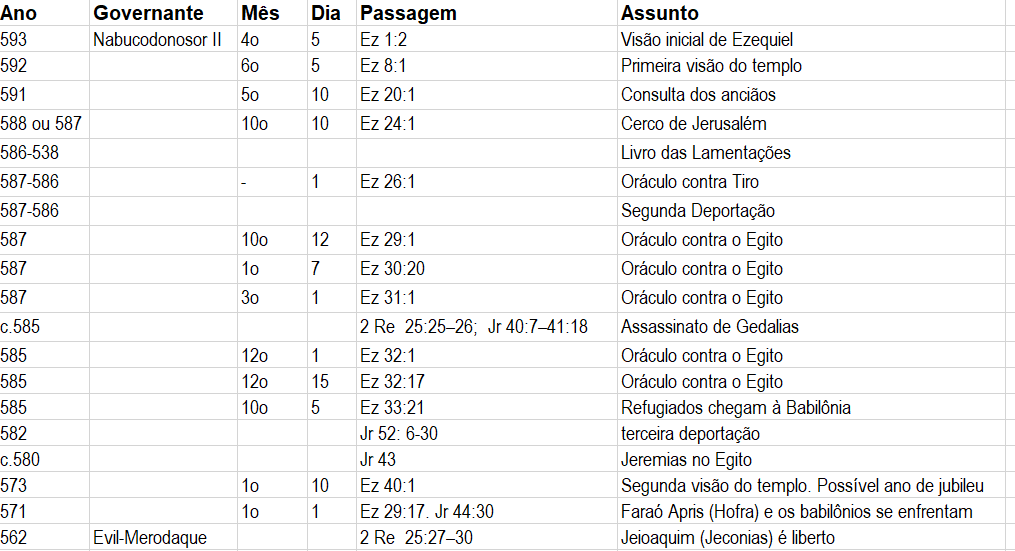This screenshot has height=551, width=1015.
Task: Click the 'Oráculo contra Tiro' cell
Action: 689,182
